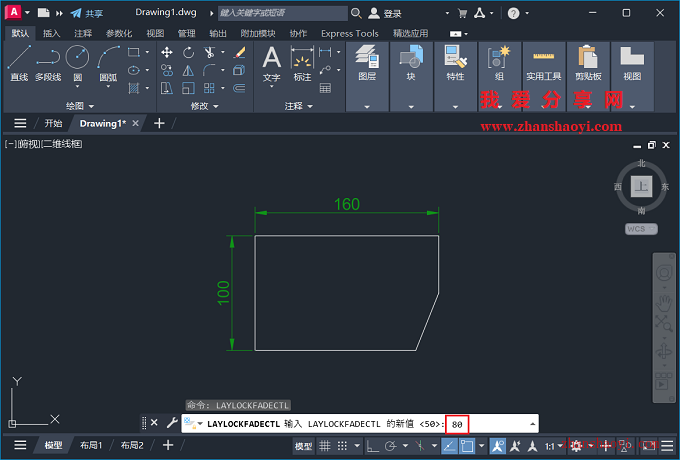
Task: Click the Share (共享) button
Action: coord(87,13)
